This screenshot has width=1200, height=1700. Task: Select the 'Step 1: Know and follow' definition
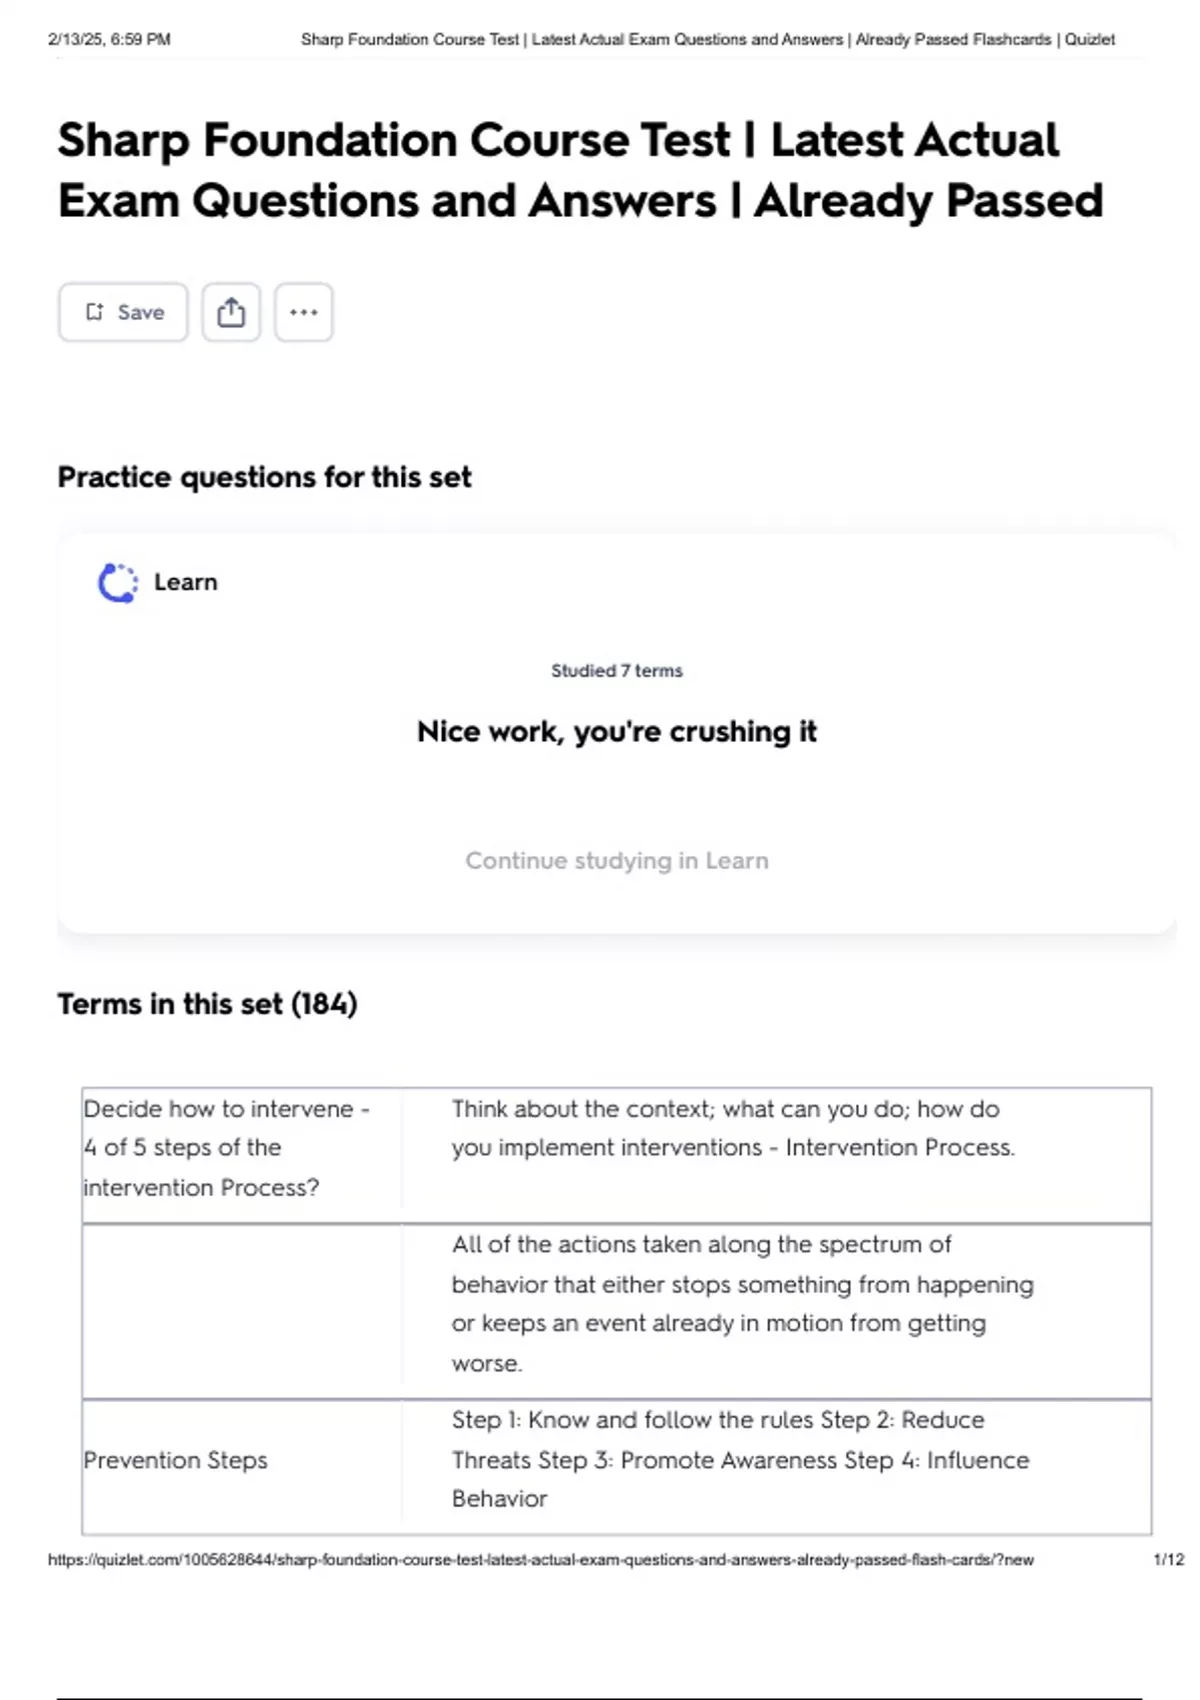(740, 1460)
